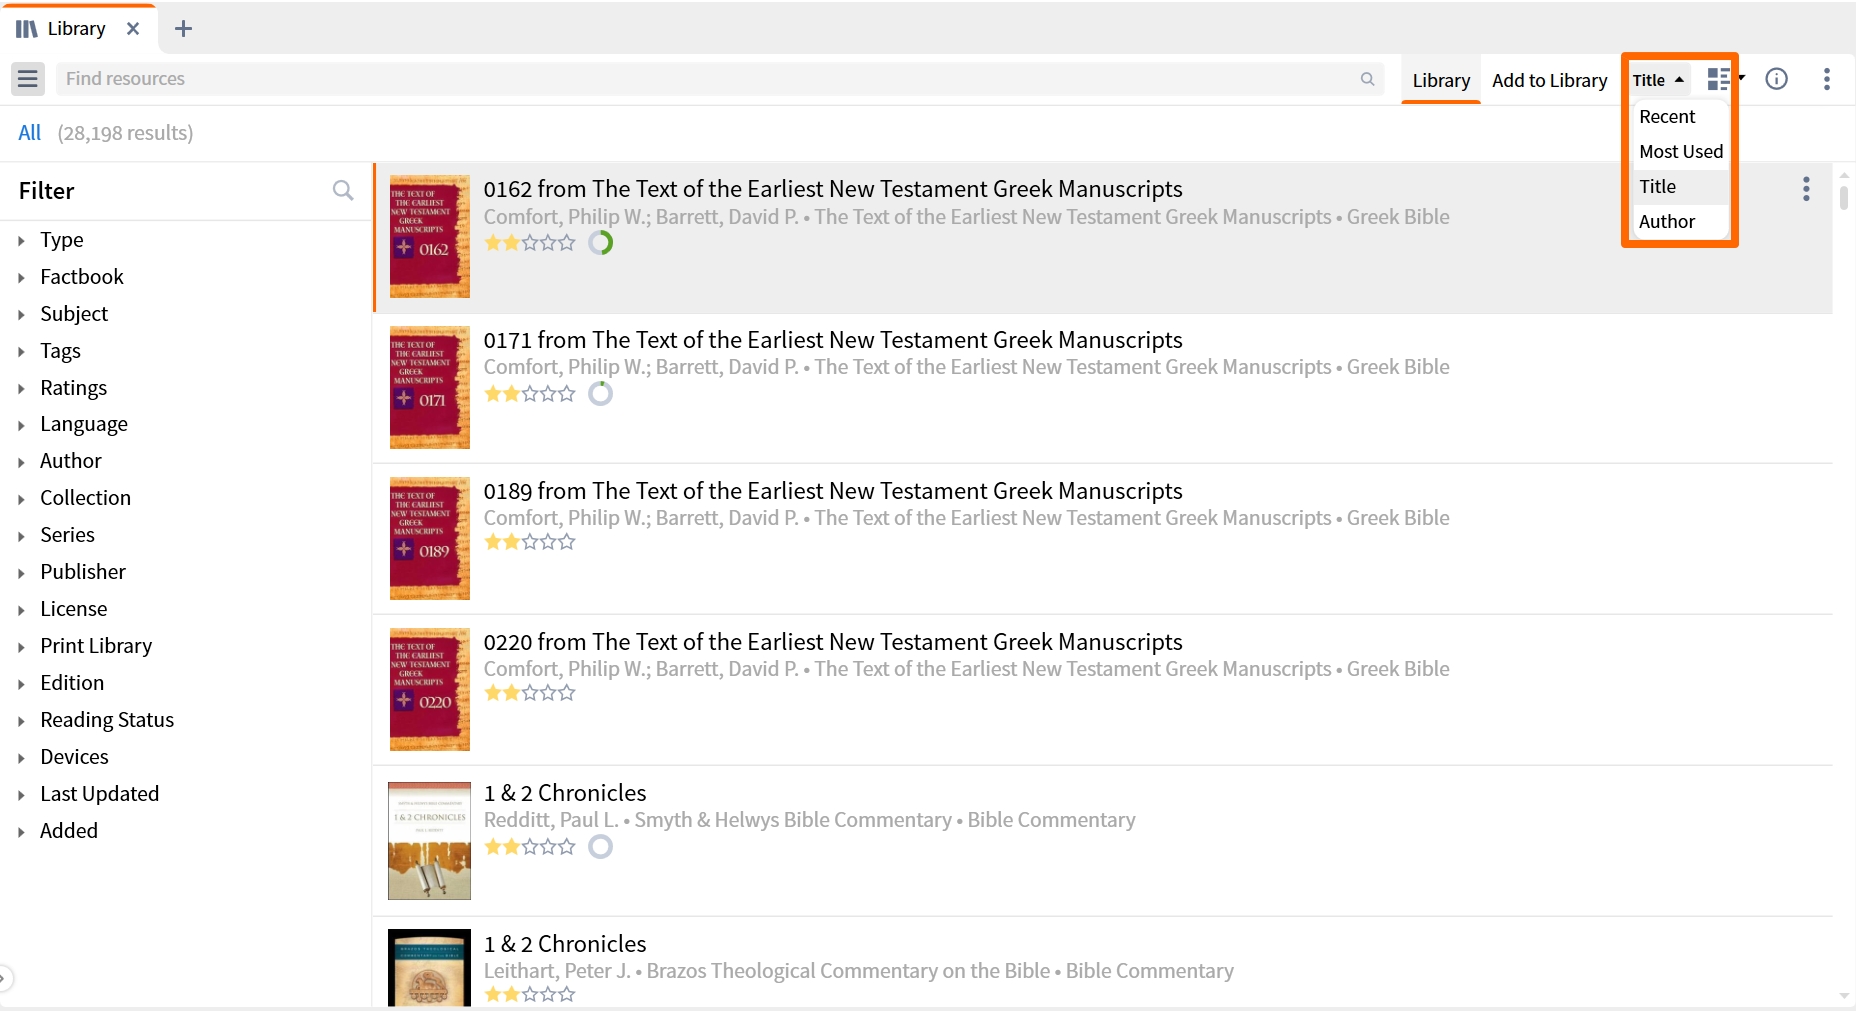Open the 0171 book cover thumbnail
Image resolution: width=1856 pixels, height=1011 pixels.
pyautogui.click(x=430, y=388)
